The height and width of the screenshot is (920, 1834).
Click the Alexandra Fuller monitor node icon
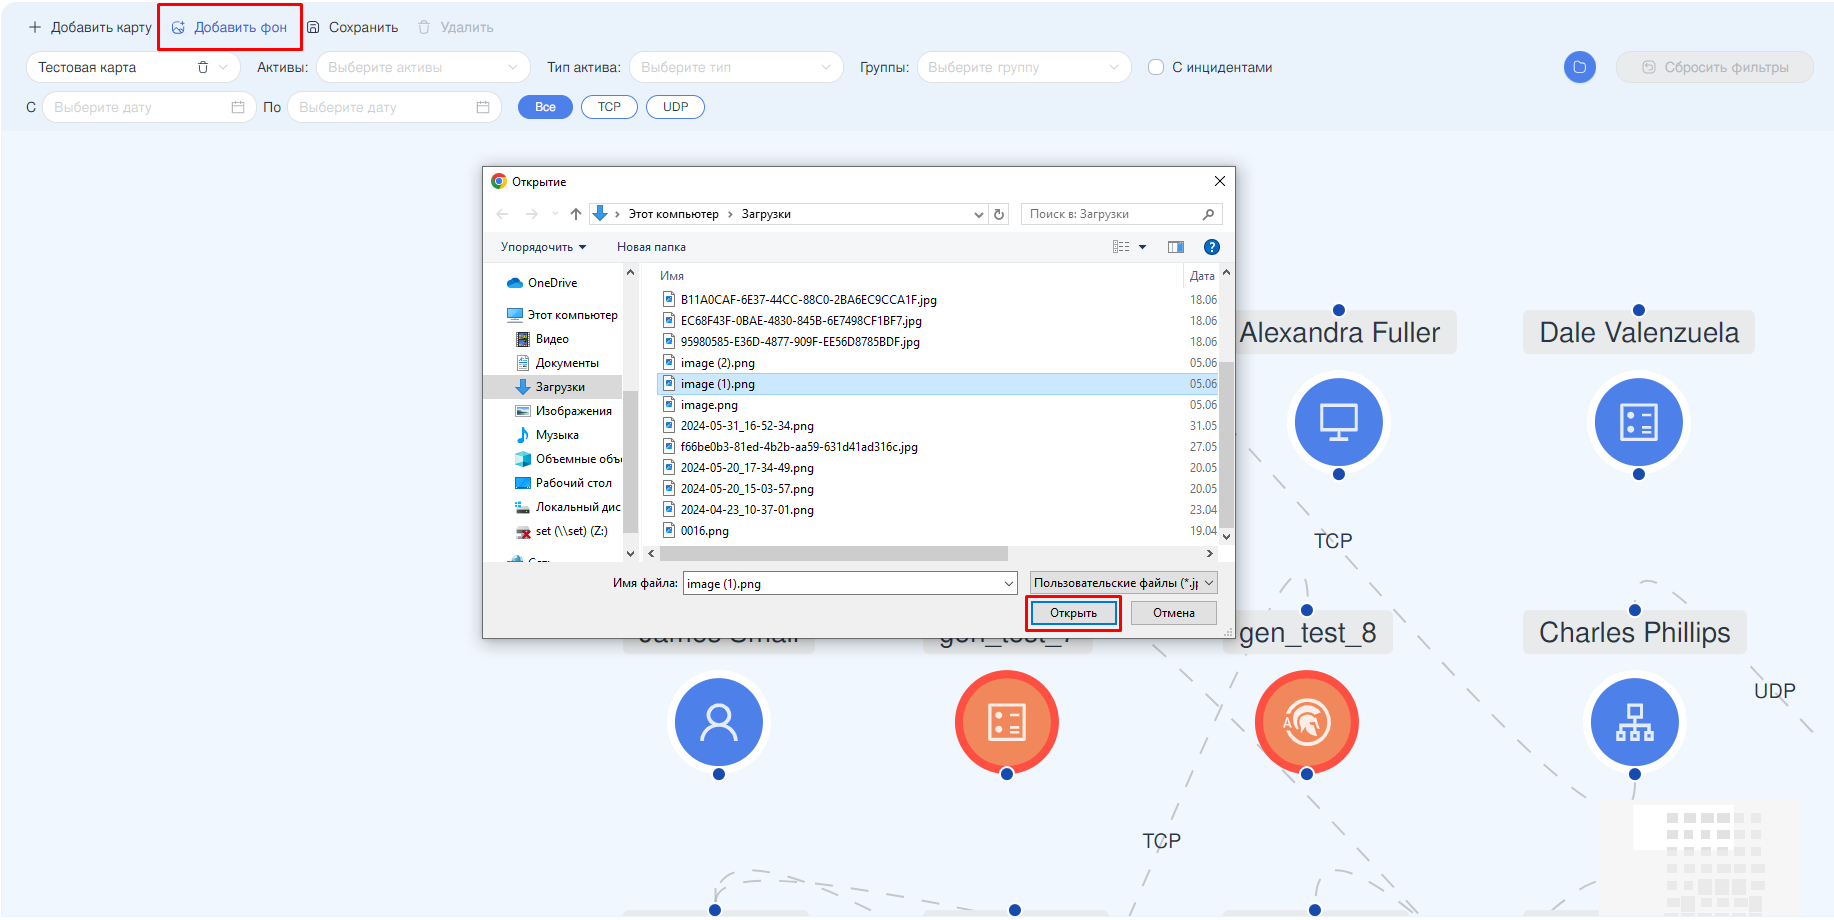coord(1338,422)
